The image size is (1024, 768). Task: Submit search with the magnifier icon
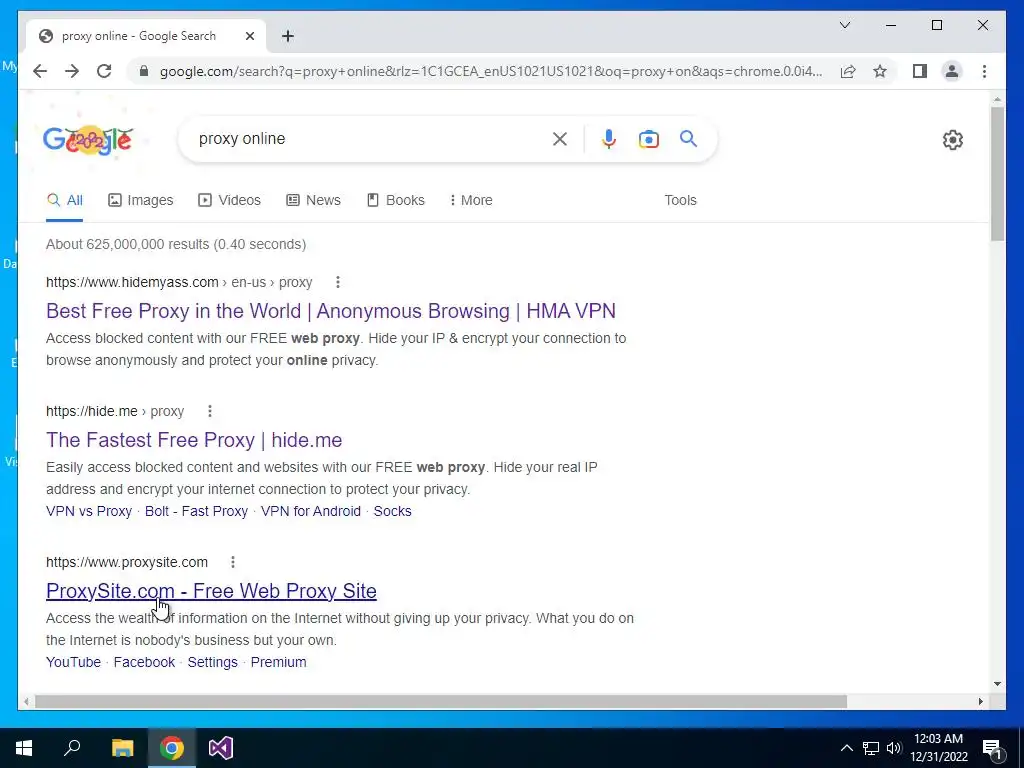pos(688,138)
